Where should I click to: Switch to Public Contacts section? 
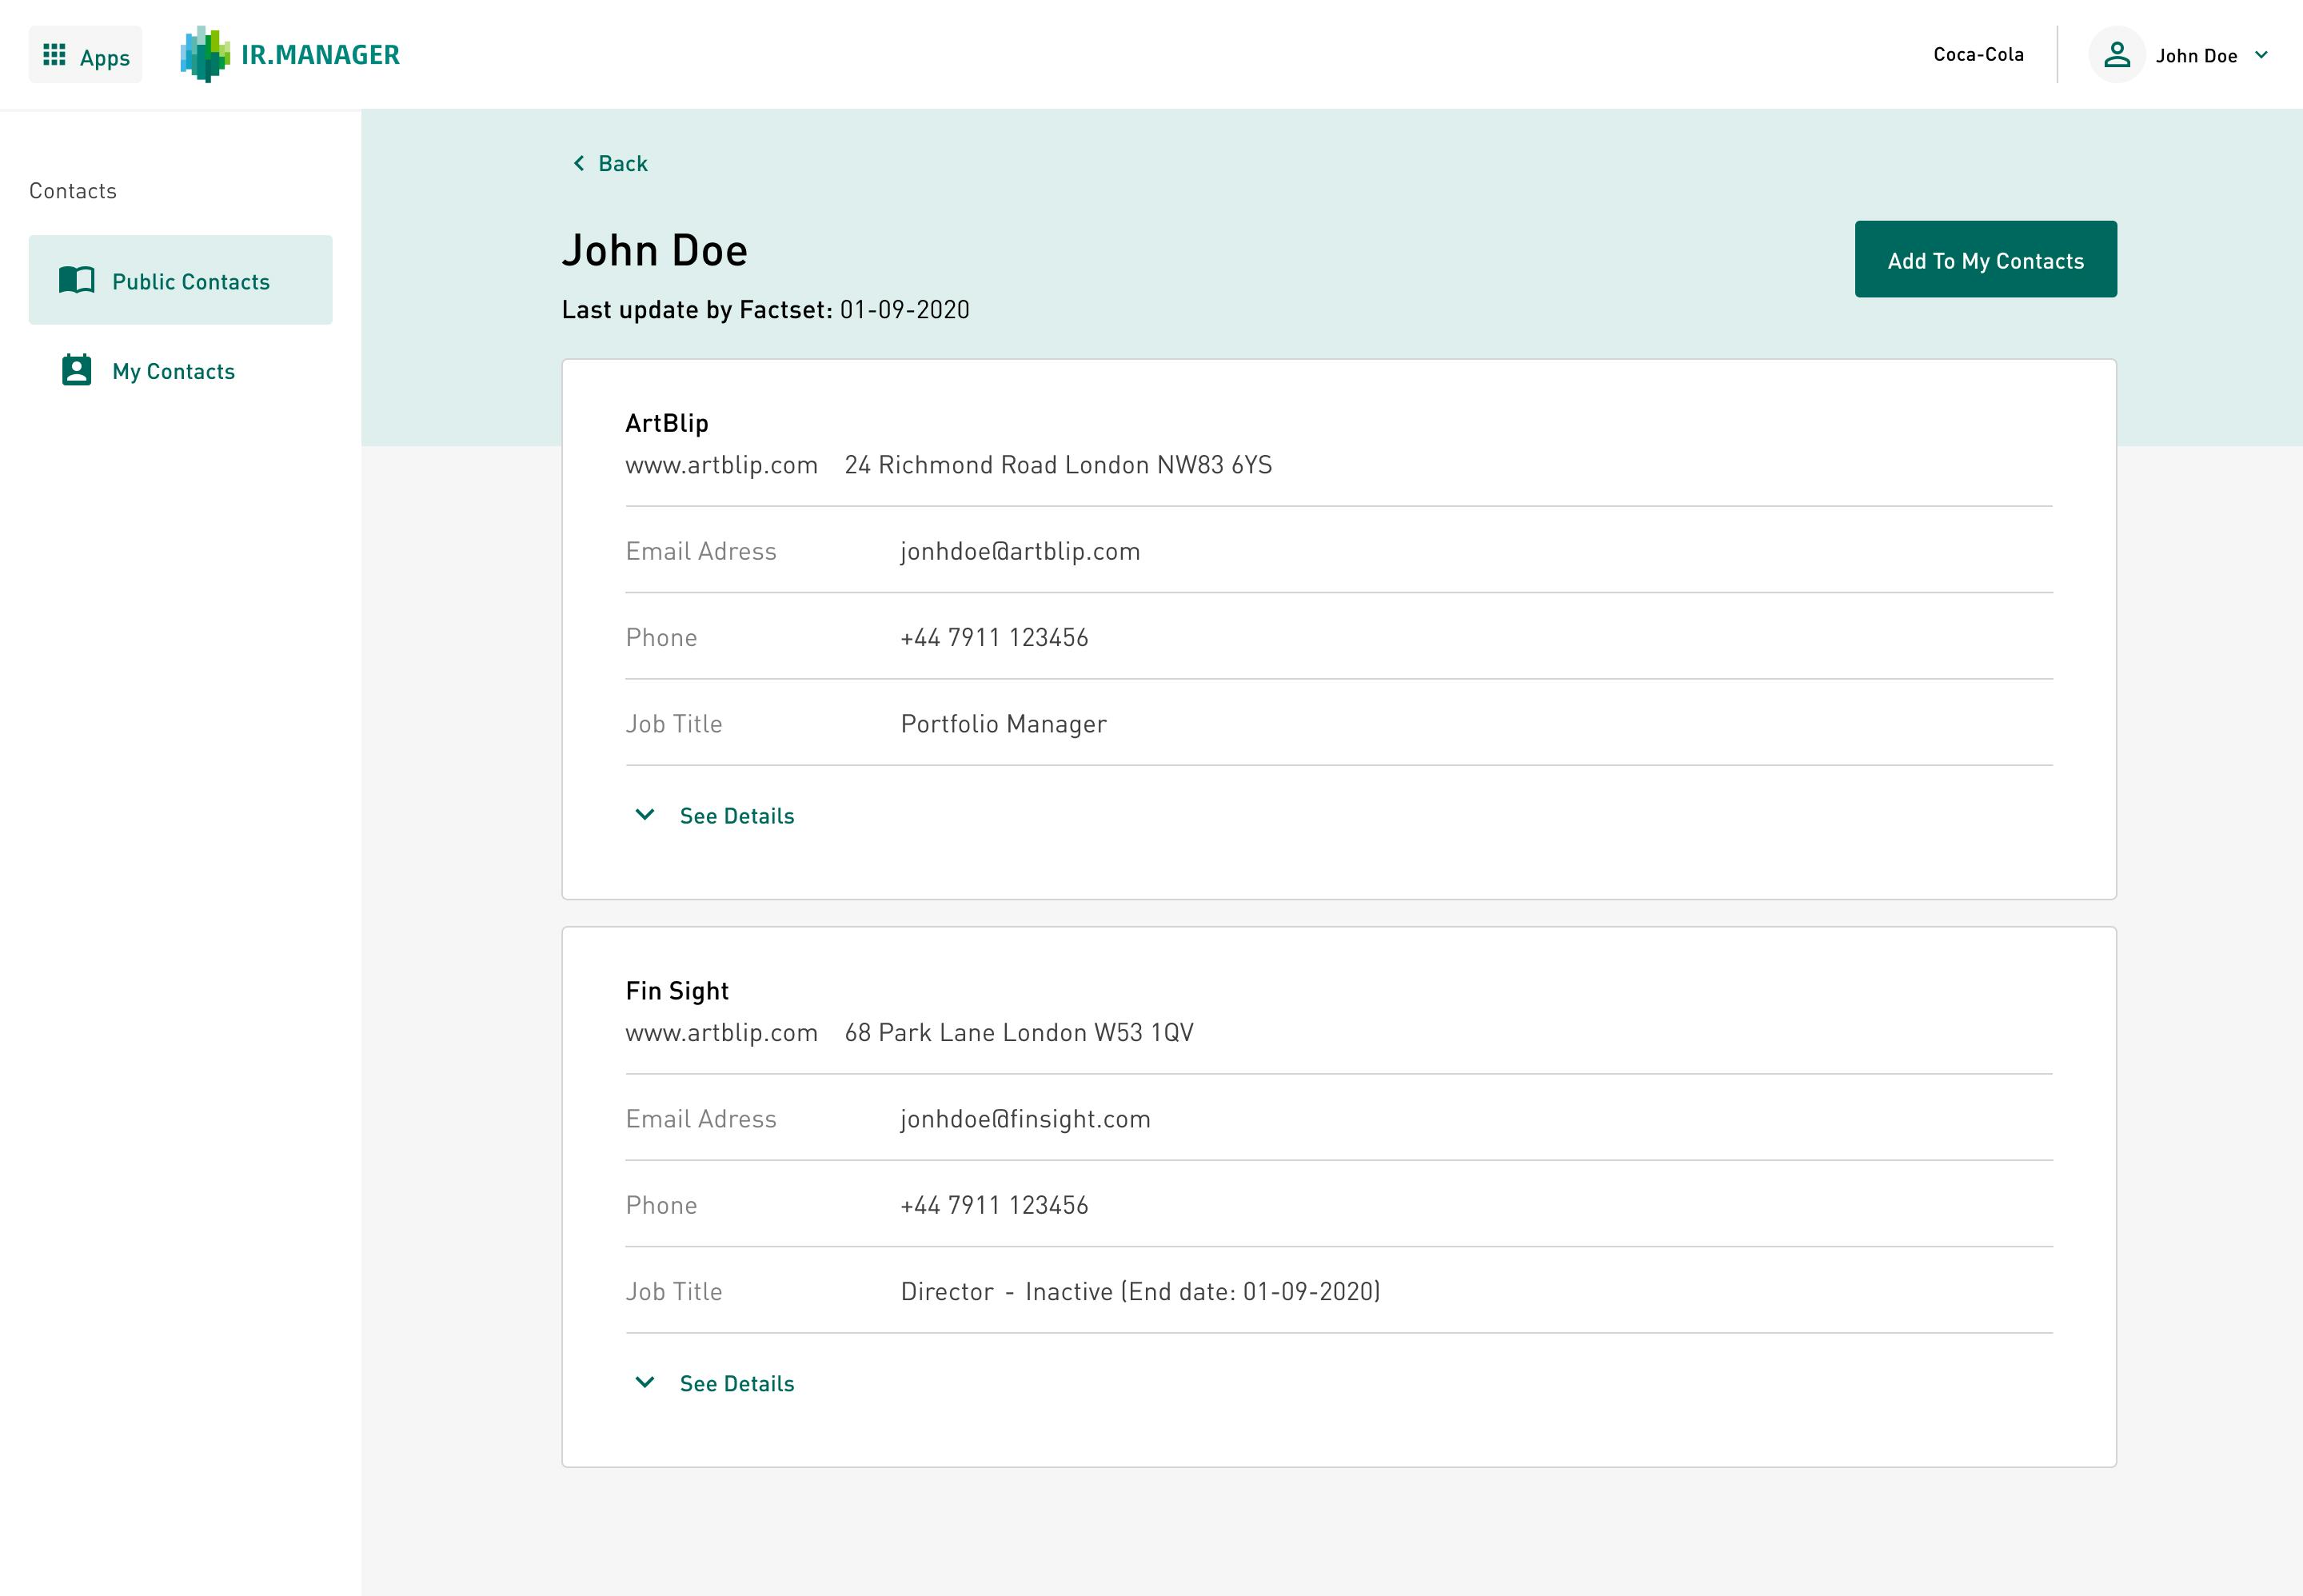click(x=190, y=281)
